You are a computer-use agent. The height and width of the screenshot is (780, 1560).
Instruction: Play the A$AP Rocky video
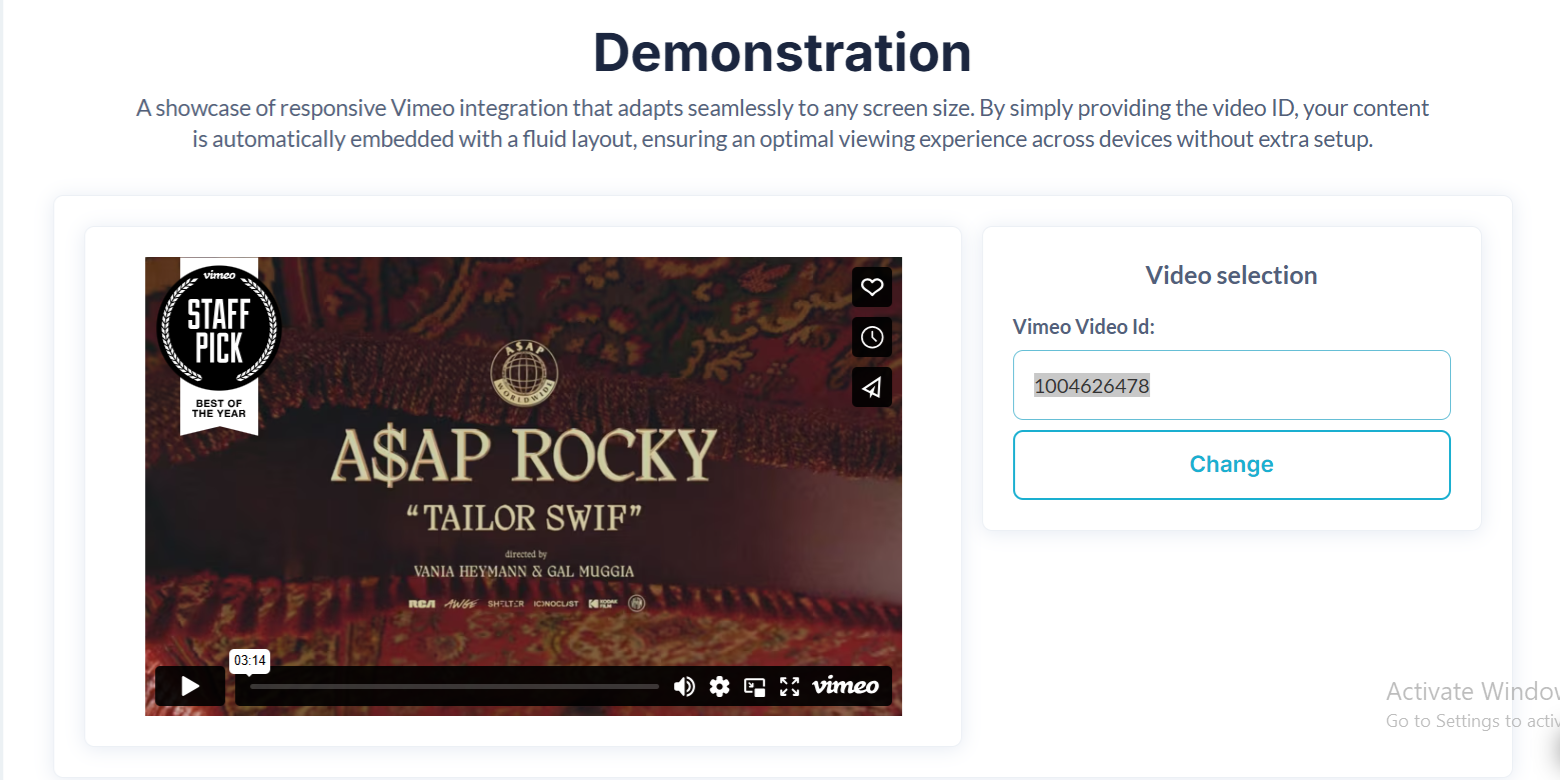(x=190, y=686)
